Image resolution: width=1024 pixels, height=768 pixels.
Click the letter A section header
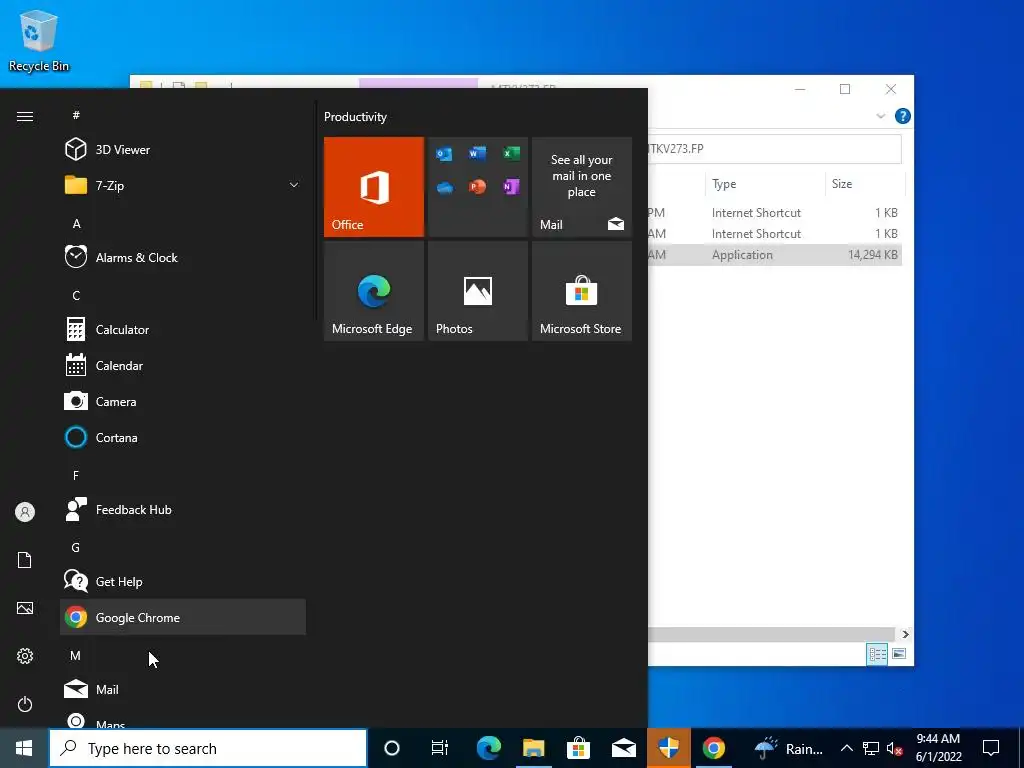(76, 223)
